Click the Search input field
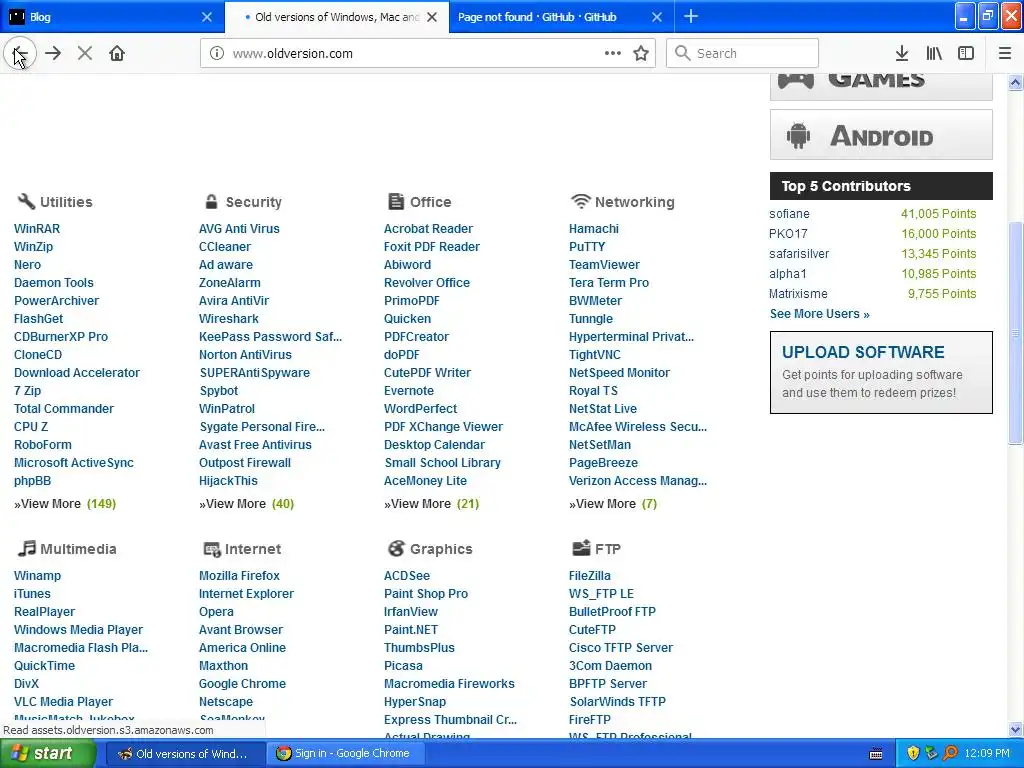Screen dimensions: 1024x768 [743, 54]
